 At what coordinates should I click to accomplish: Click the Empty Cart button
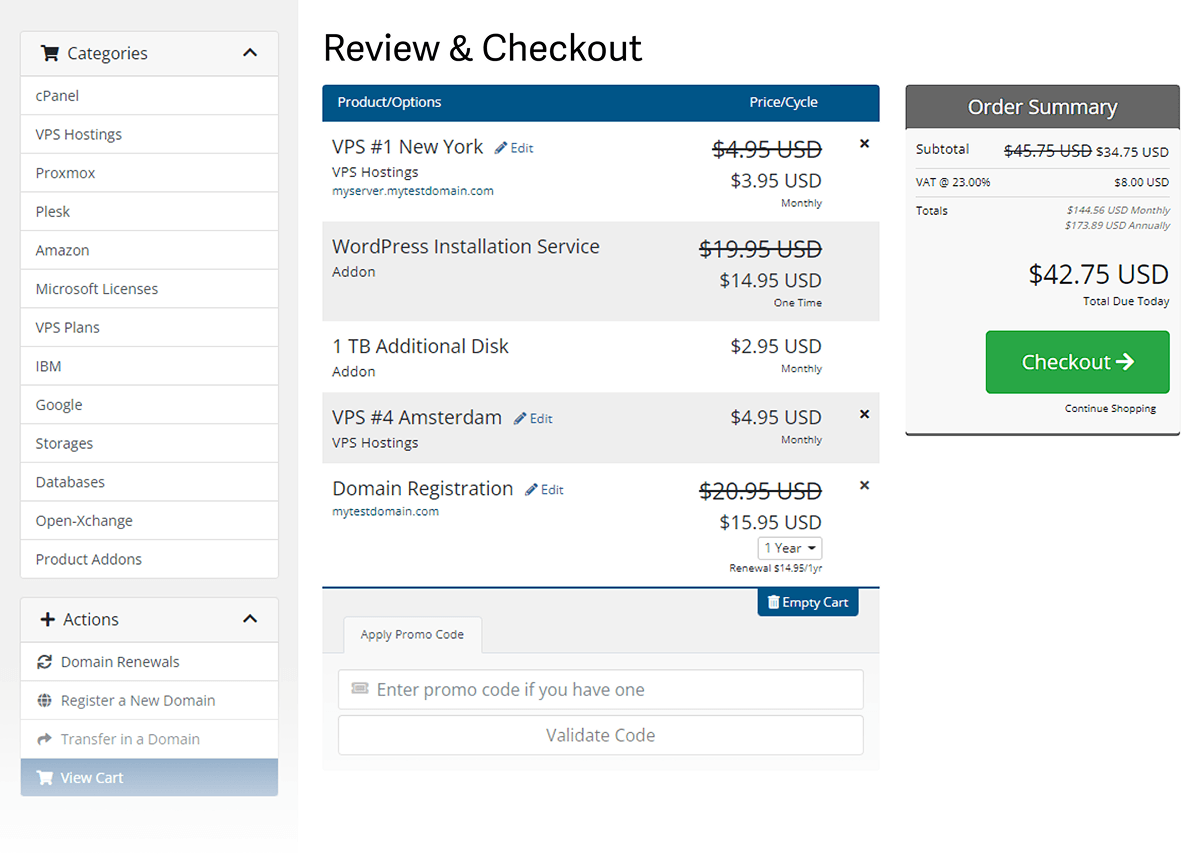pyautogui.click(x=808, y=602)
